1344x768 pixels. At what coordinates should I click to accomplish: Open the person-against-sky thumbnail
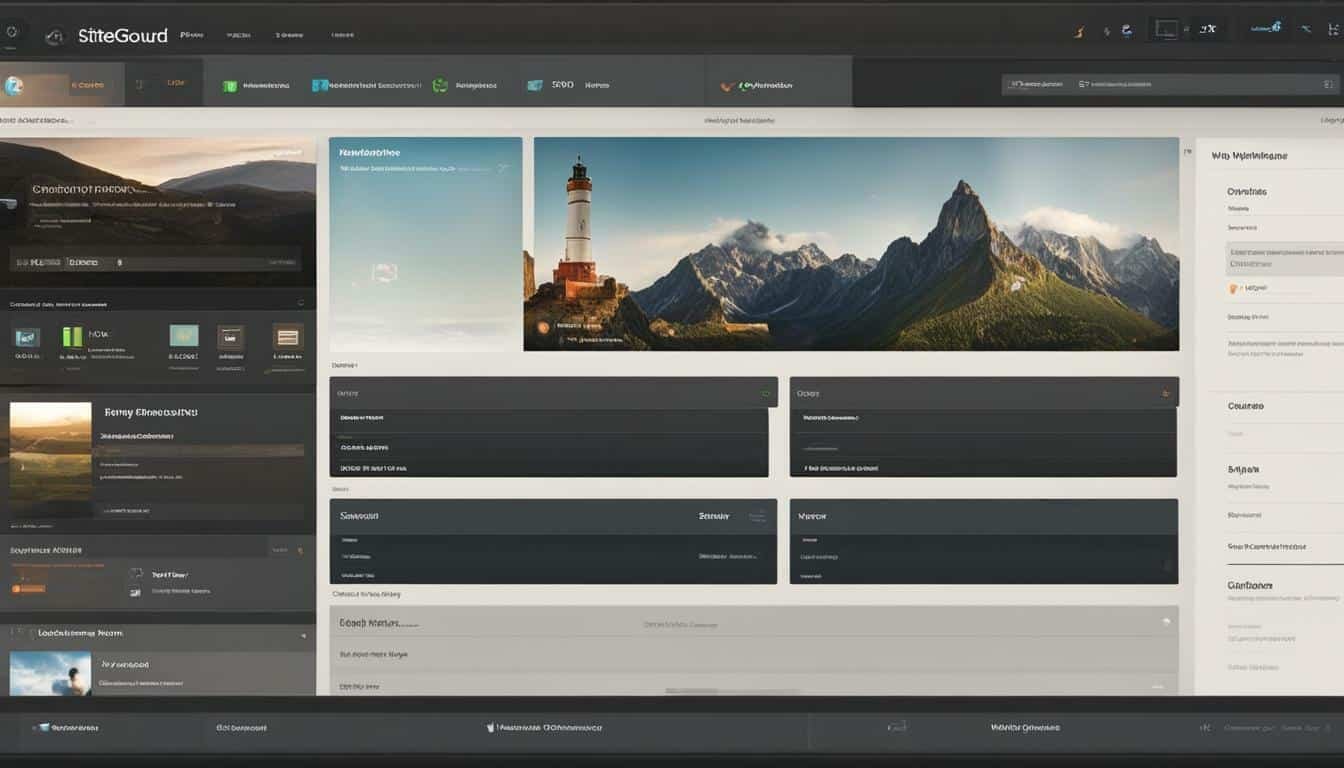[50, 673]
